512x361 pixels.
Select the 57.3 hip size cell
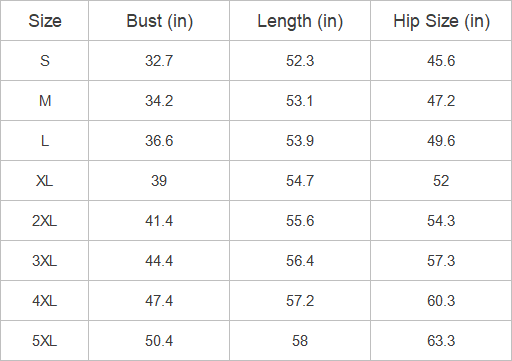coord(441,261)
